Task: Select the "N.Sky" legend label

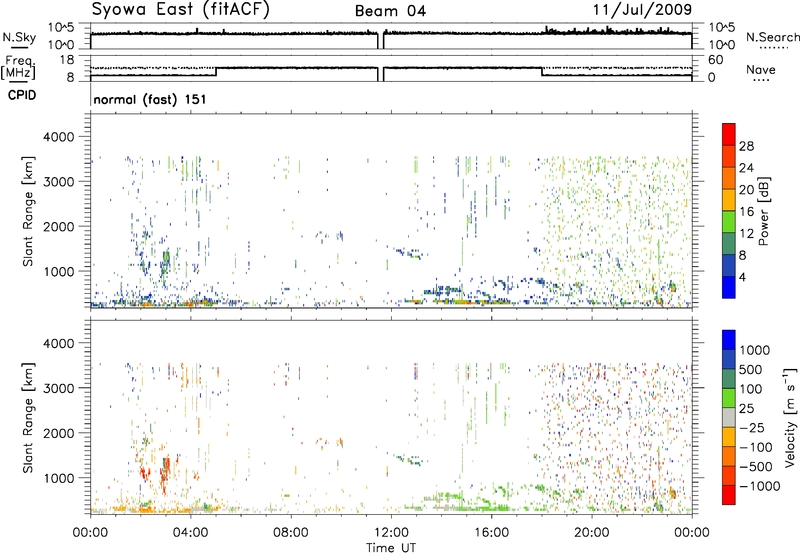Action: [x=19, y=37]
